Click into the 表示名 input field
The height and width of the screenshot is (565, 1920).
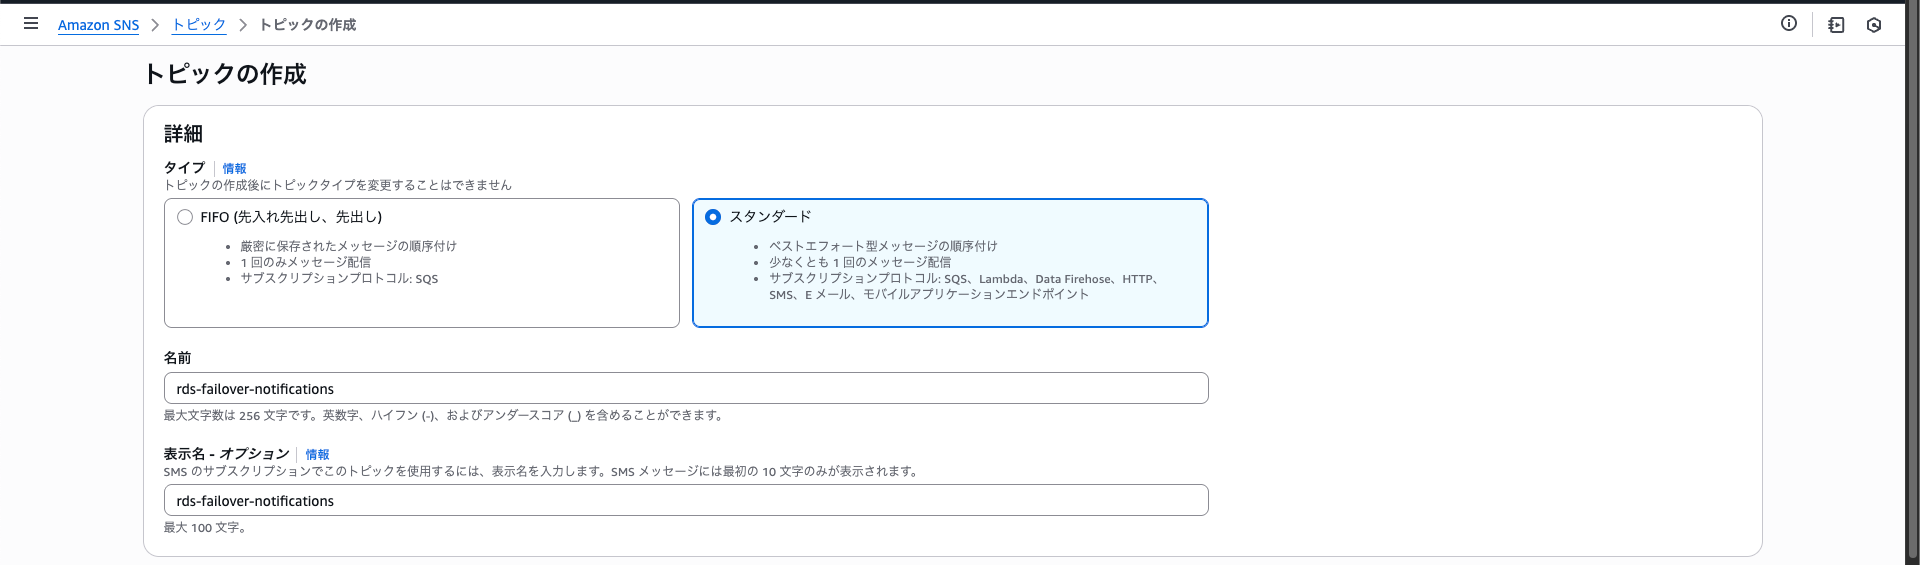click(x=686, y=500)
